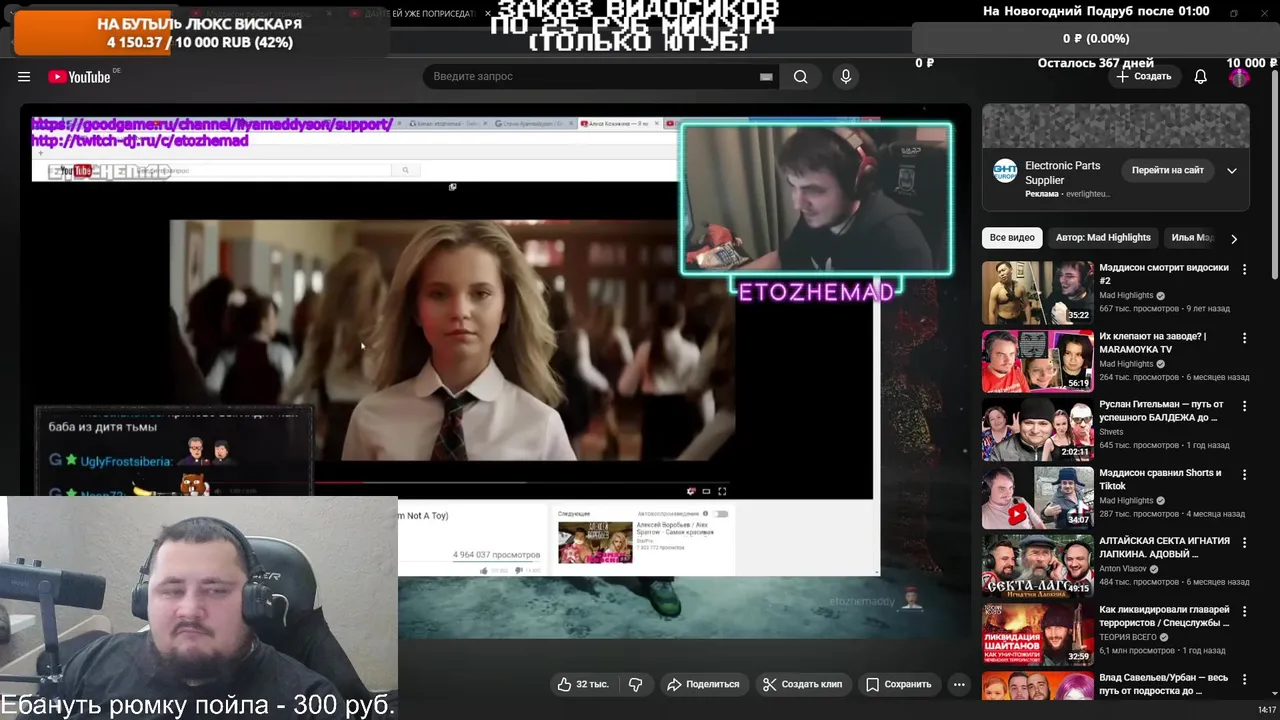1280x720 pixels.
Task: Open title АЛТАЙСКАЯ СЕКТА ИГНАТИЯ ЛАПКИНА
Action: coord(1164,547)
